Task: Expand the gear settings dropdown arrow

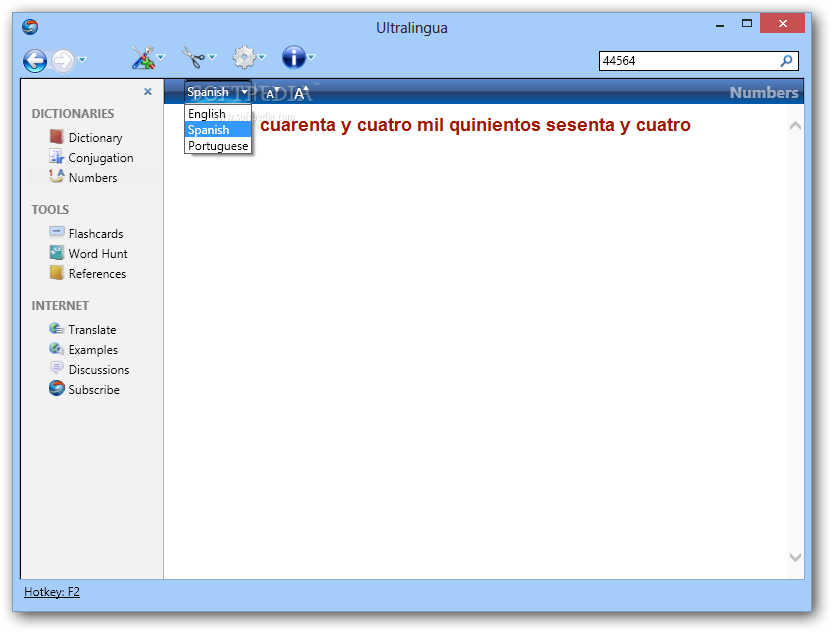Action: [262, 57]
